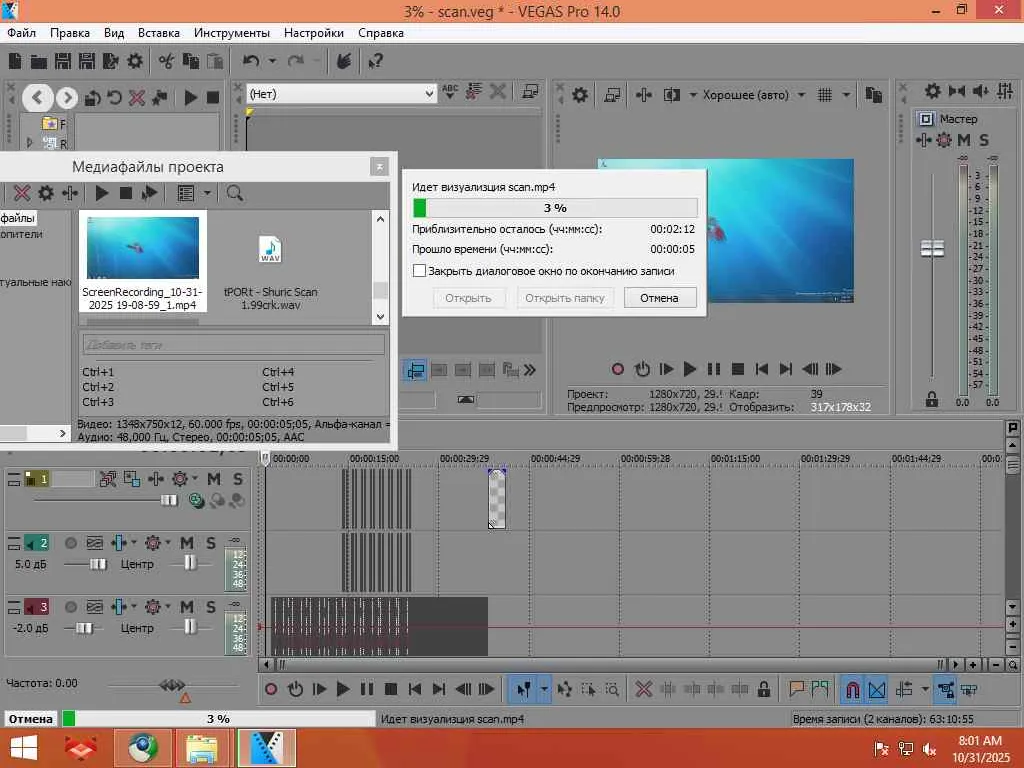Viewport: 1024px width, 768px height.
Task: Arm audio track 3 for record
Action: [71, 607]
